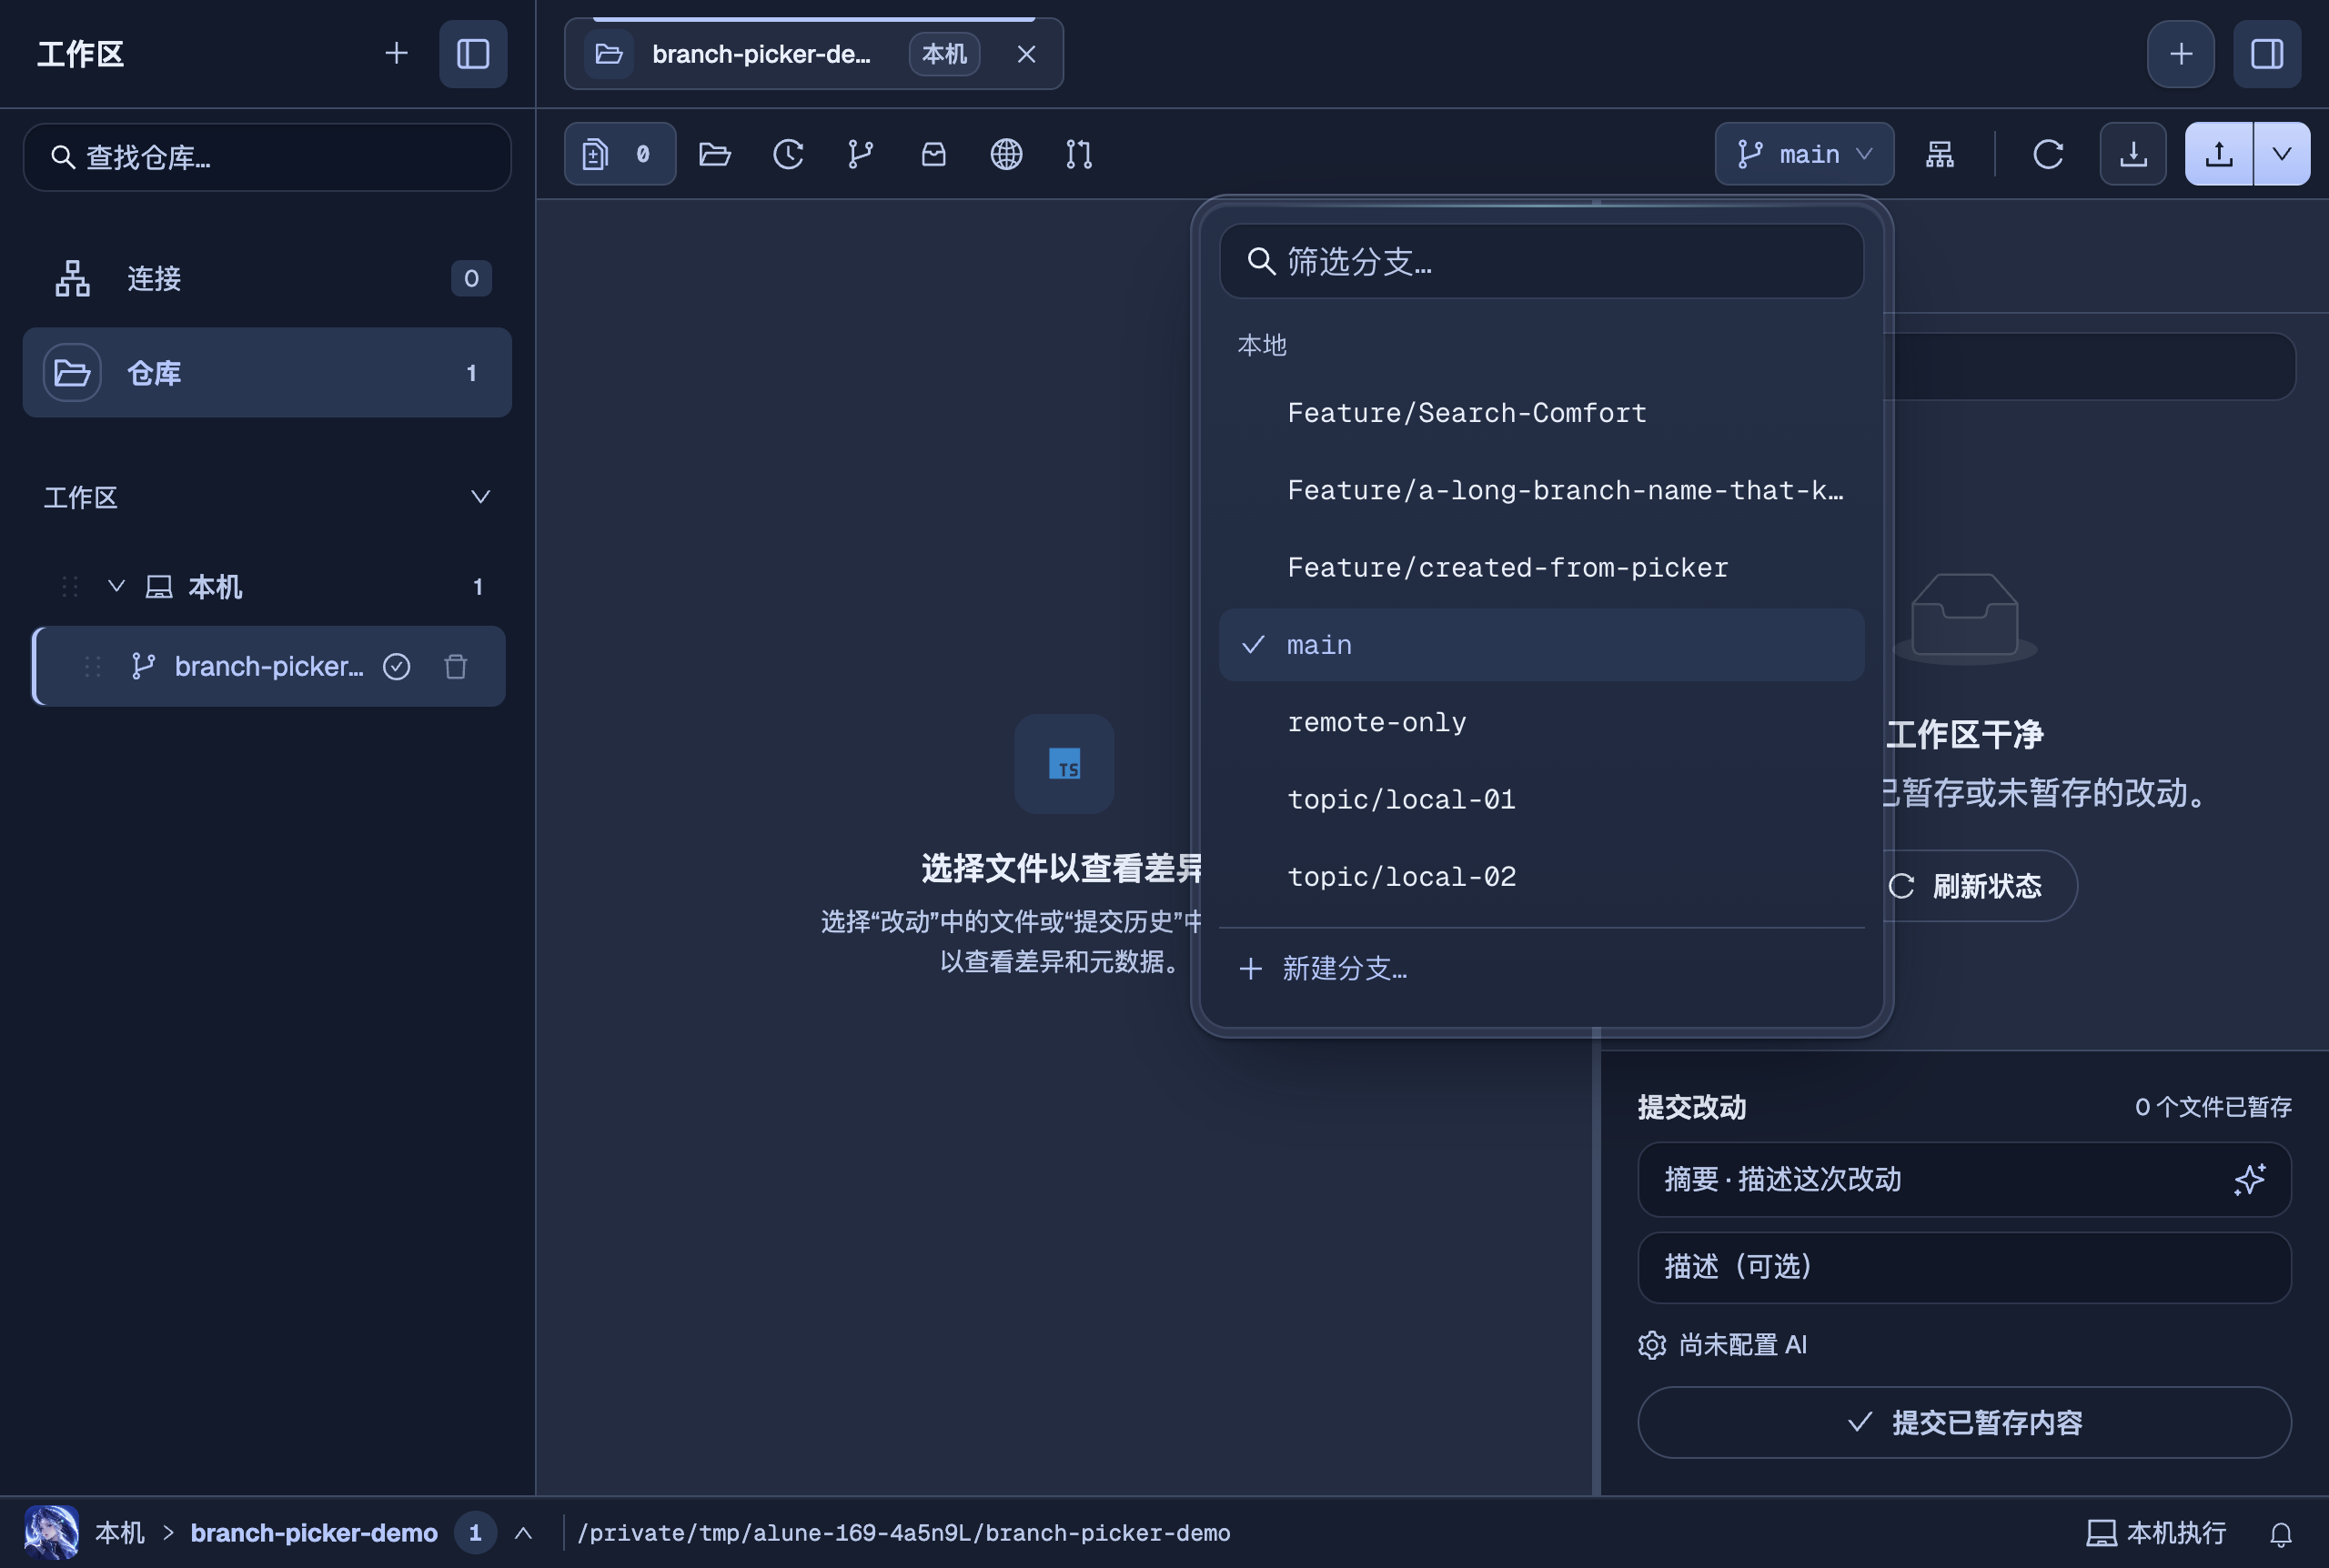Collapse the 工作区 section chevron
Image resolution: width=2329 pixels, height=1568 pixels.
point(480,497)
